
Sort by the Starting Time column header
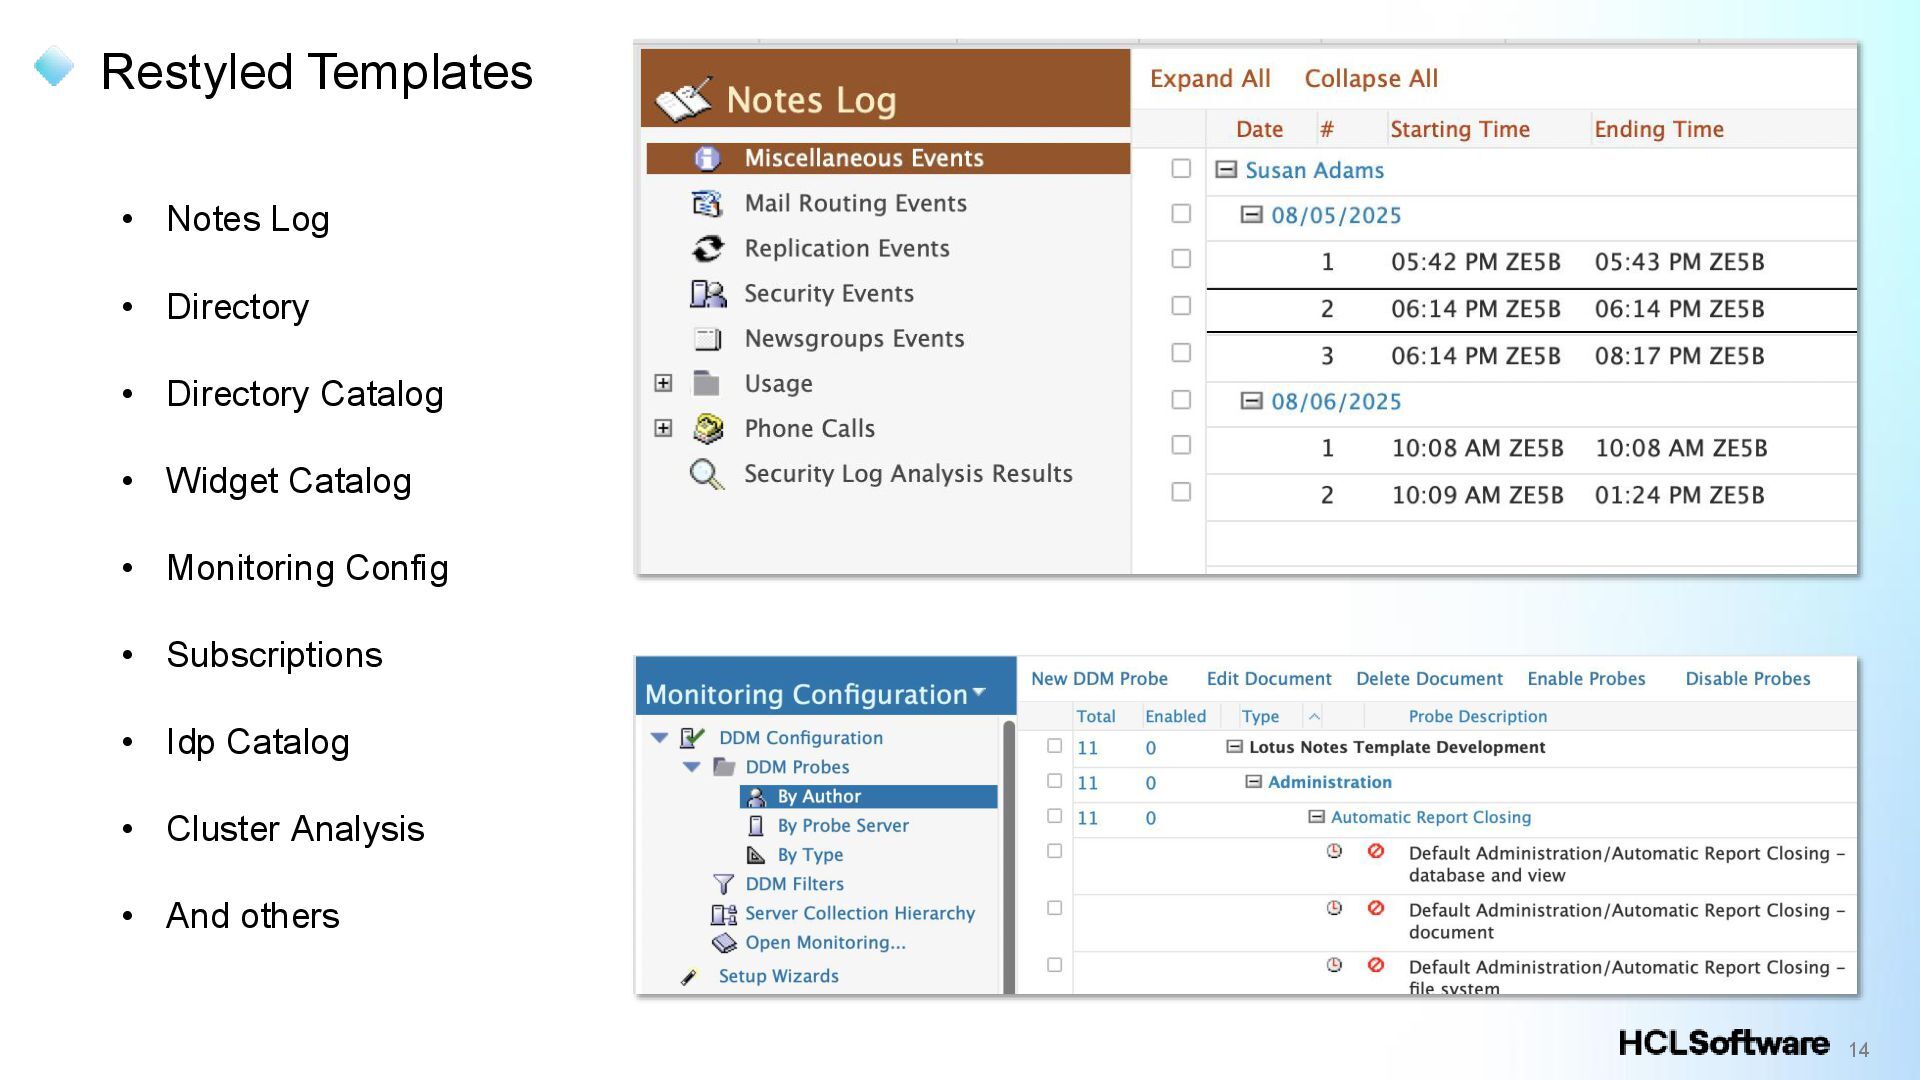[x=1459, y=130]
